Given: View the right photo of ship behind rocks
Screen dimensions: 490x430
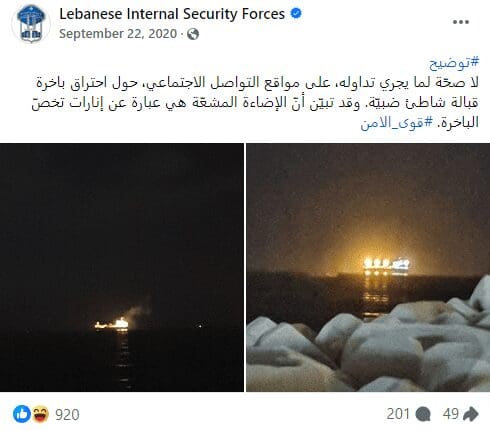Looking at the screenshot, I should (368, 267).
